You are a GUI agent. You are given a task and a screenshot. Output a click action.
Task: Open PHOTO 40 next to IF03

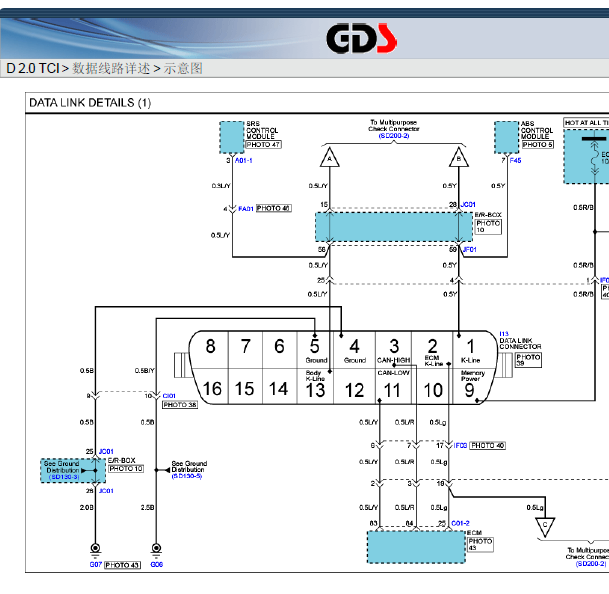487,446
